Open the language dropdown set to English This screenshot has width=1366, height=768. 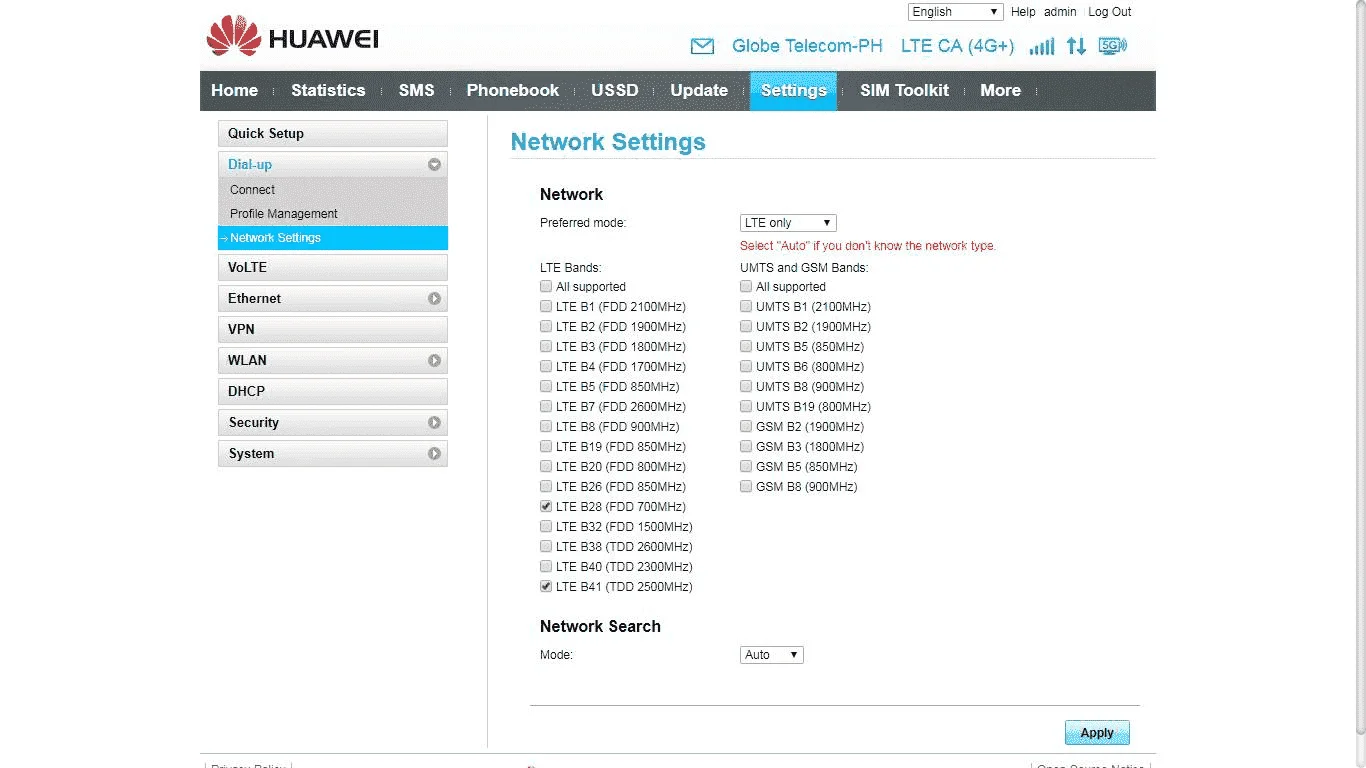pyautogui.click(x=955, y=12)
